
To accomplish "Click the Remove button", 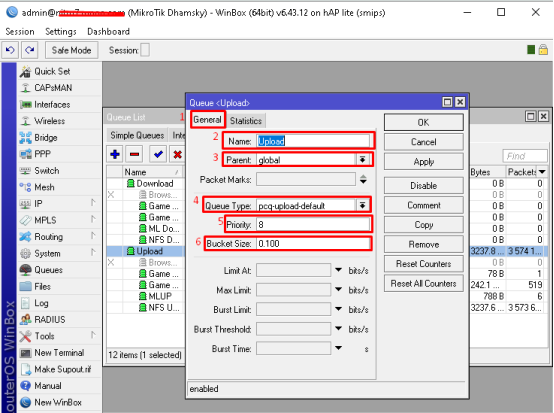I will (x=424, y=244).
